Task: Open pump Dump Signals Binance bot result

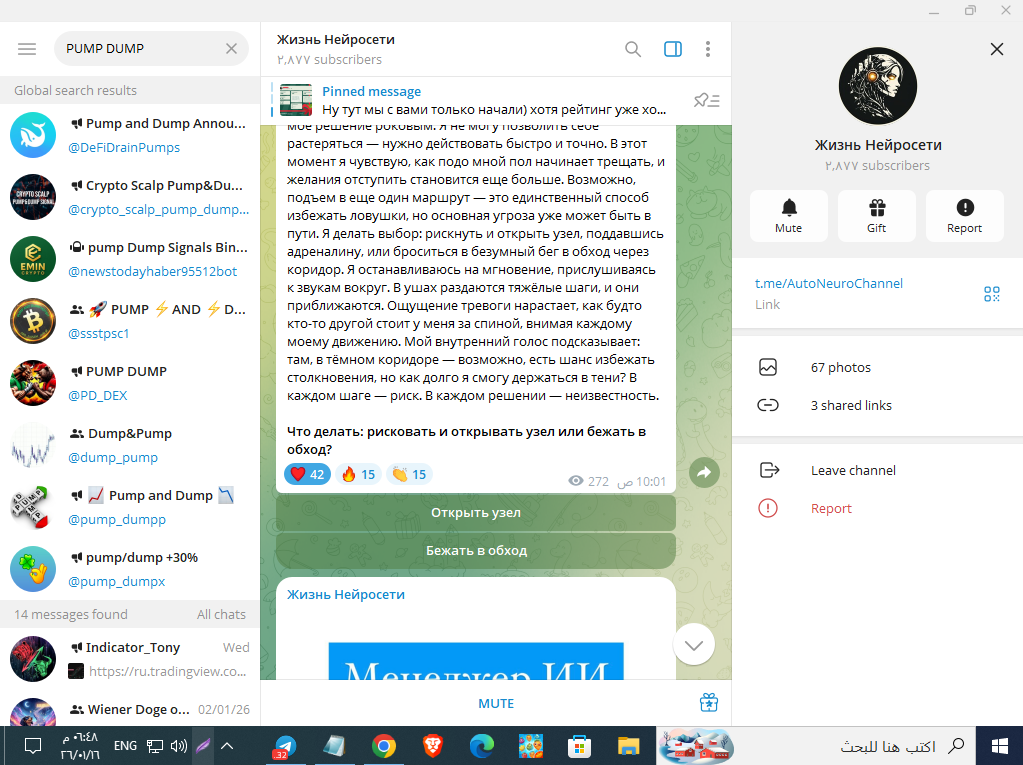Action: pyautogui.click(x=130, y=259)
